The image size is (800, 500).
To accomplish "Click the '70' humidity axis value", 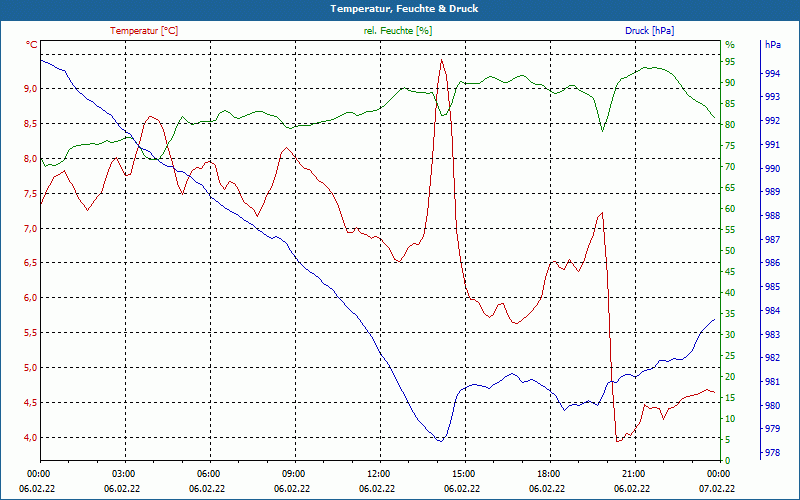I will coord(730,167).
